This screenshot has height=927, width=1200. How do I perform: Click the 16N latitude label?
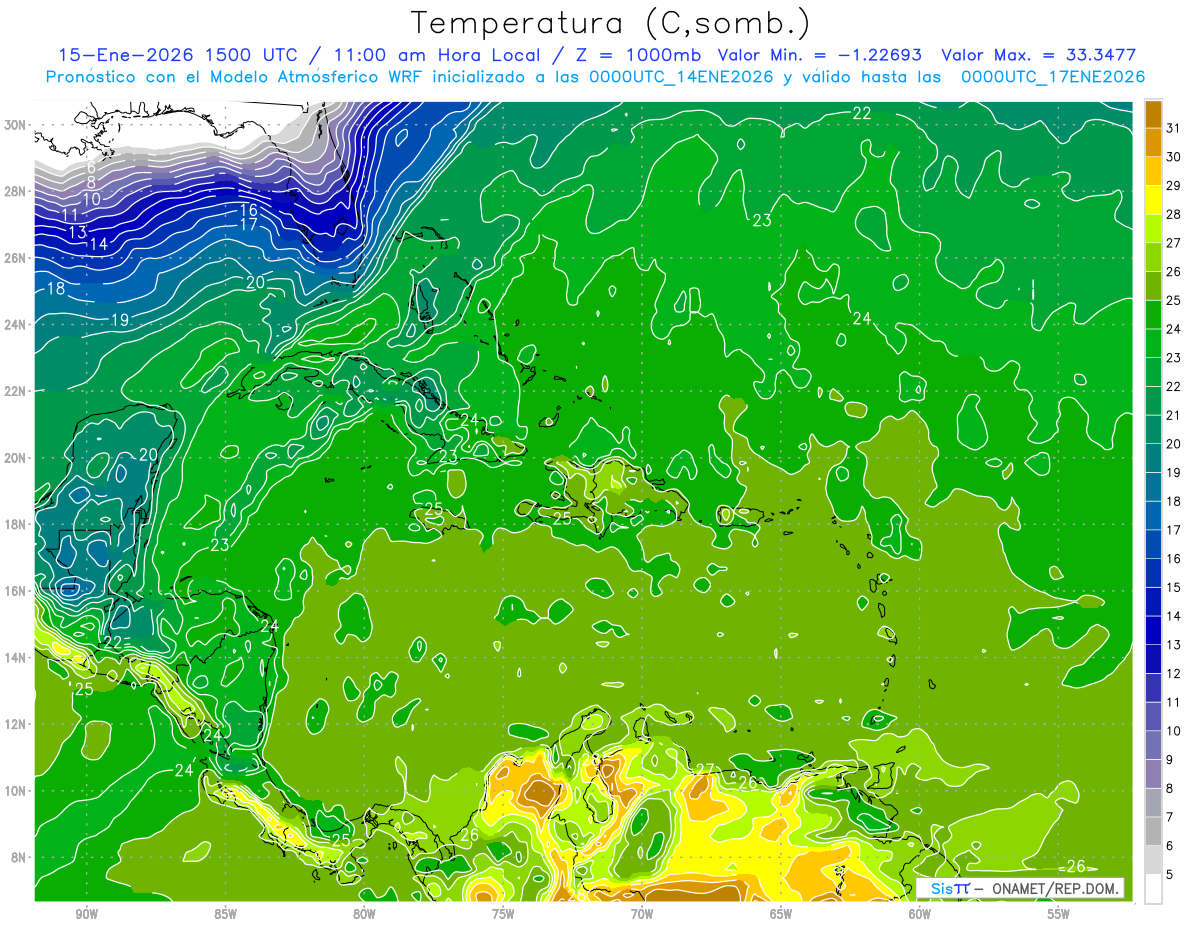tap(15, 591)
